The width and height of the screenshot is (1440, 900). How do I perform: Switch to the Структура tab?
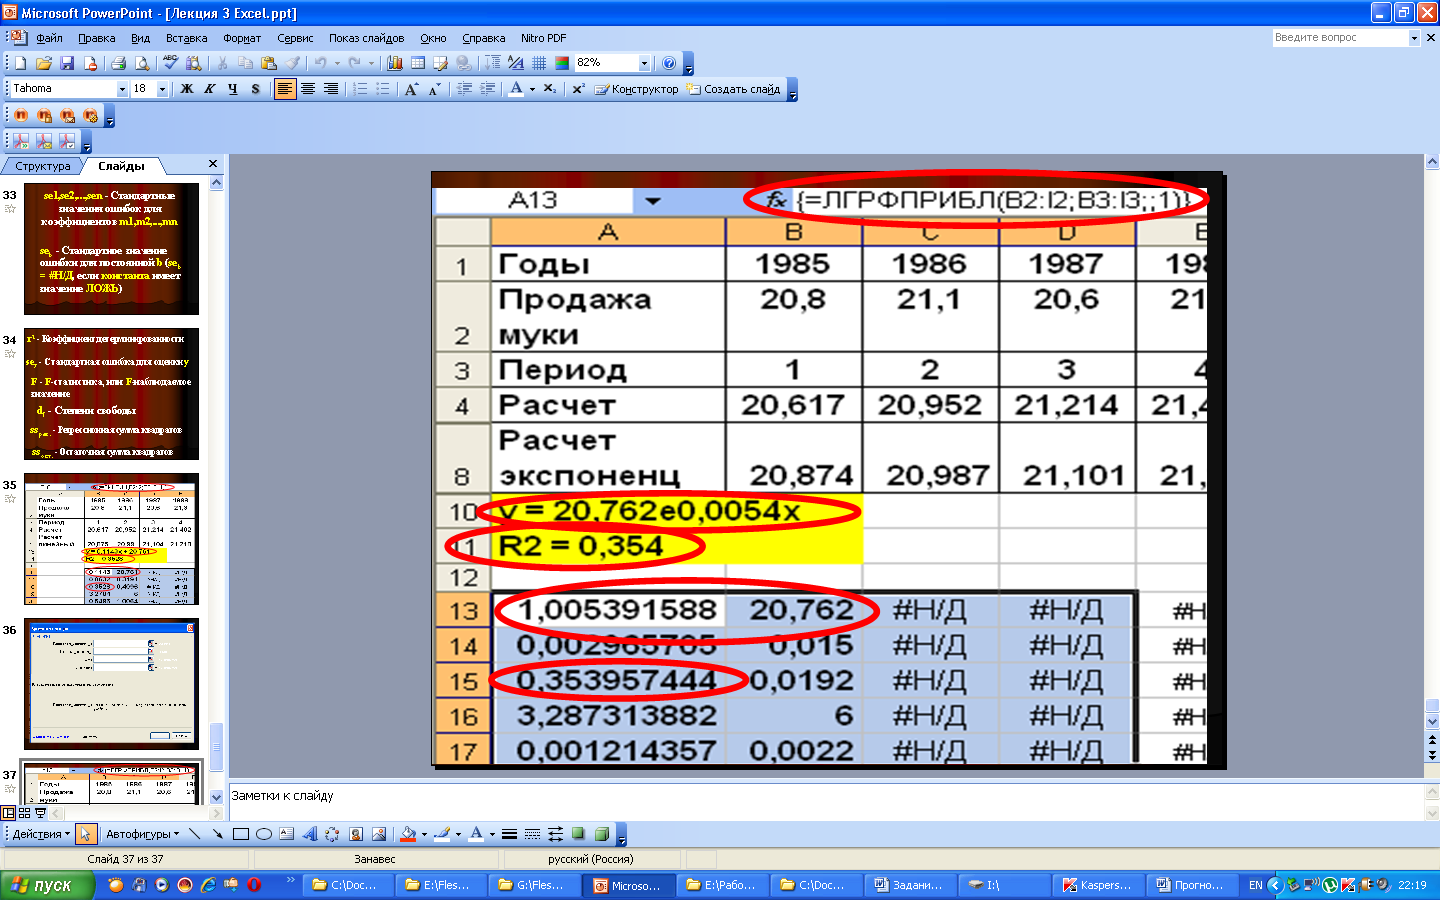(x=43, y=166)
